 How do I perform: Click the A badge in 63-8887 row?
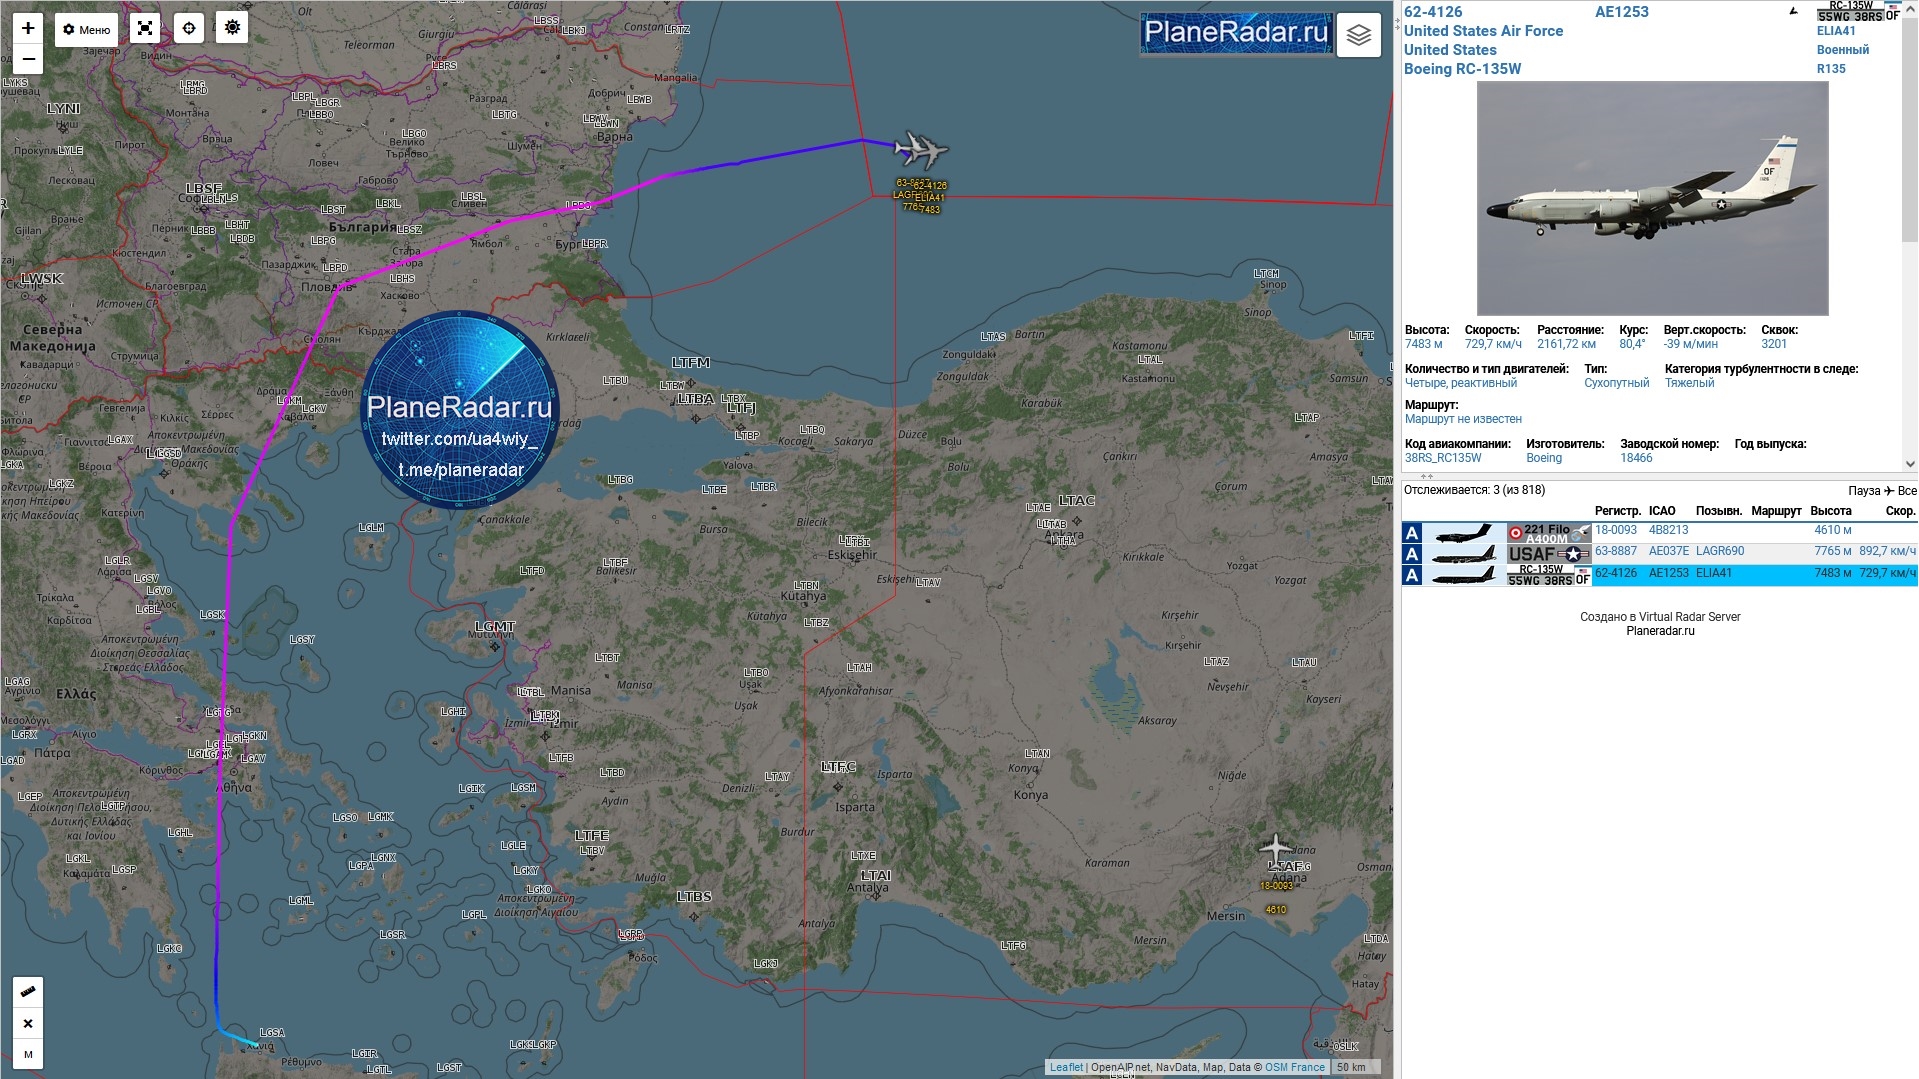pos(1412,554)
